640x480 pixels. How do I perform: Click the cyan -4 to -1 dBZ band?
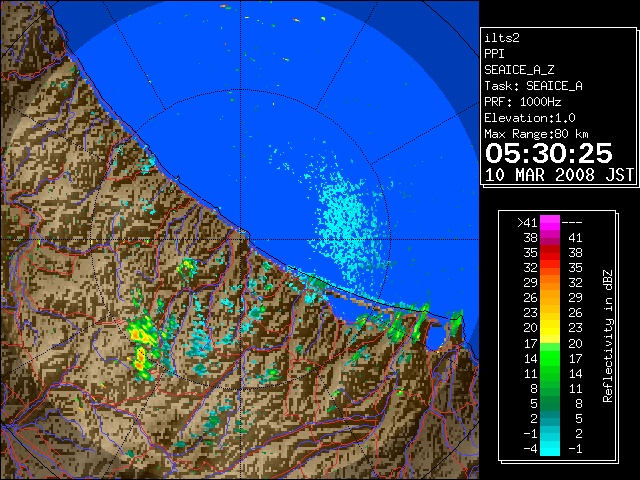coord(550,448)
